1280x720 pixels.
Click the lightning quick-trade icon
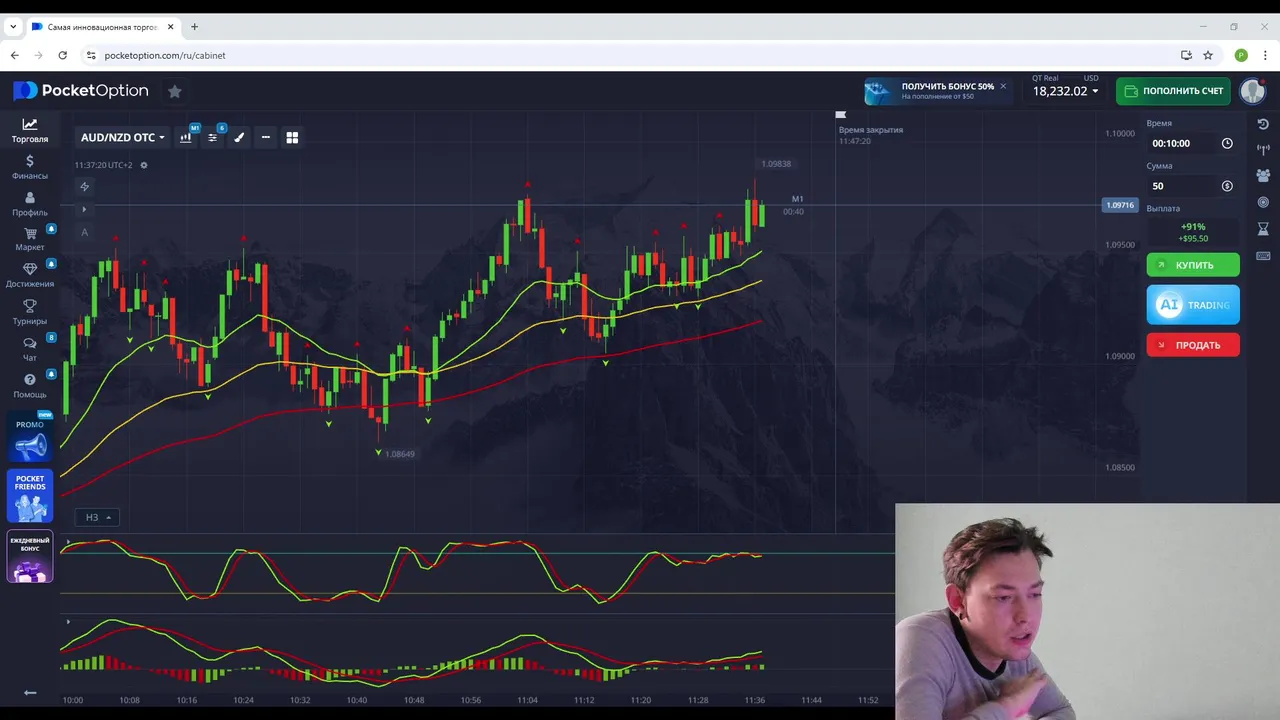pyautogui.click(x=84, y=186)
